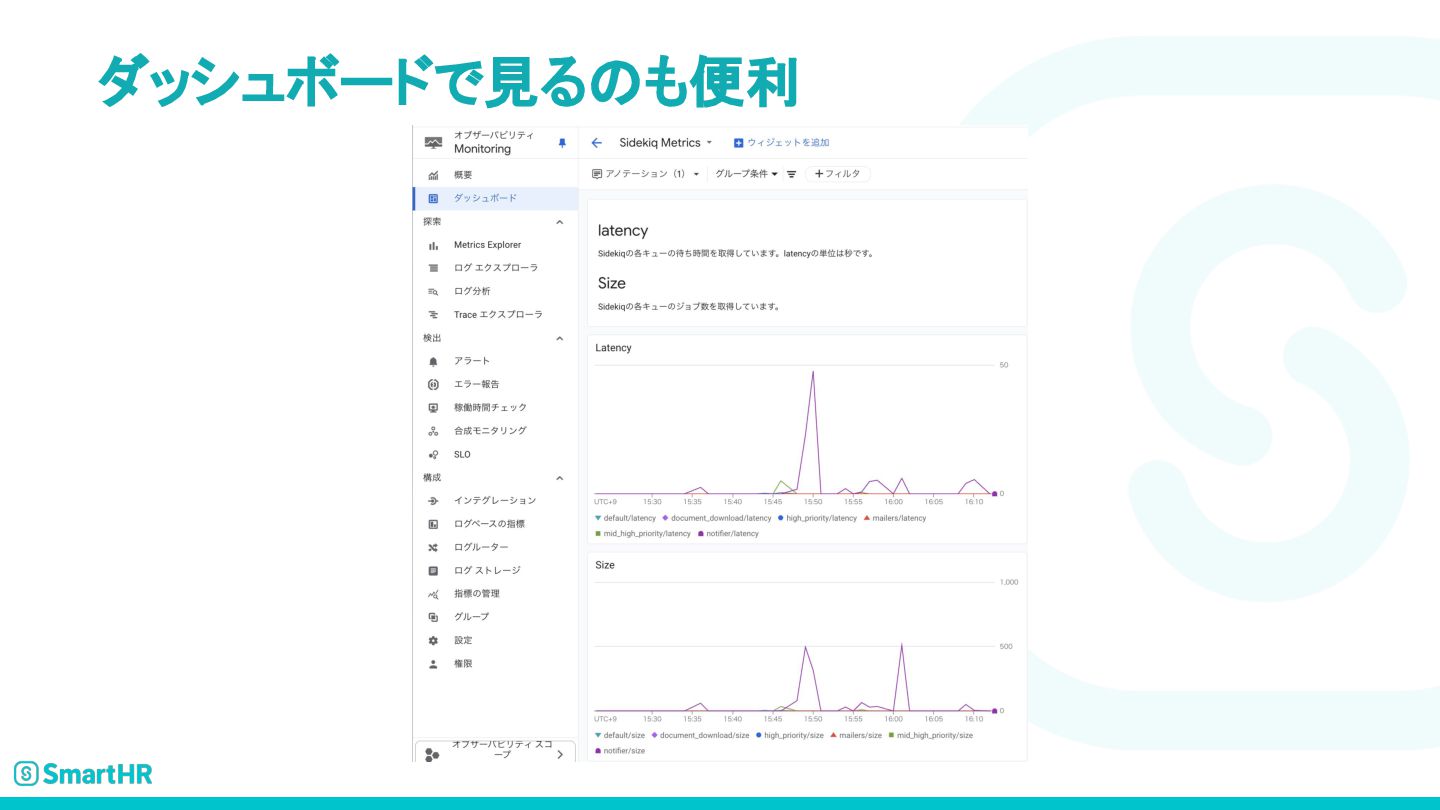The image size is (1440, 810).
Task: Collapse the 構成 section
Action: click(559, 478)
